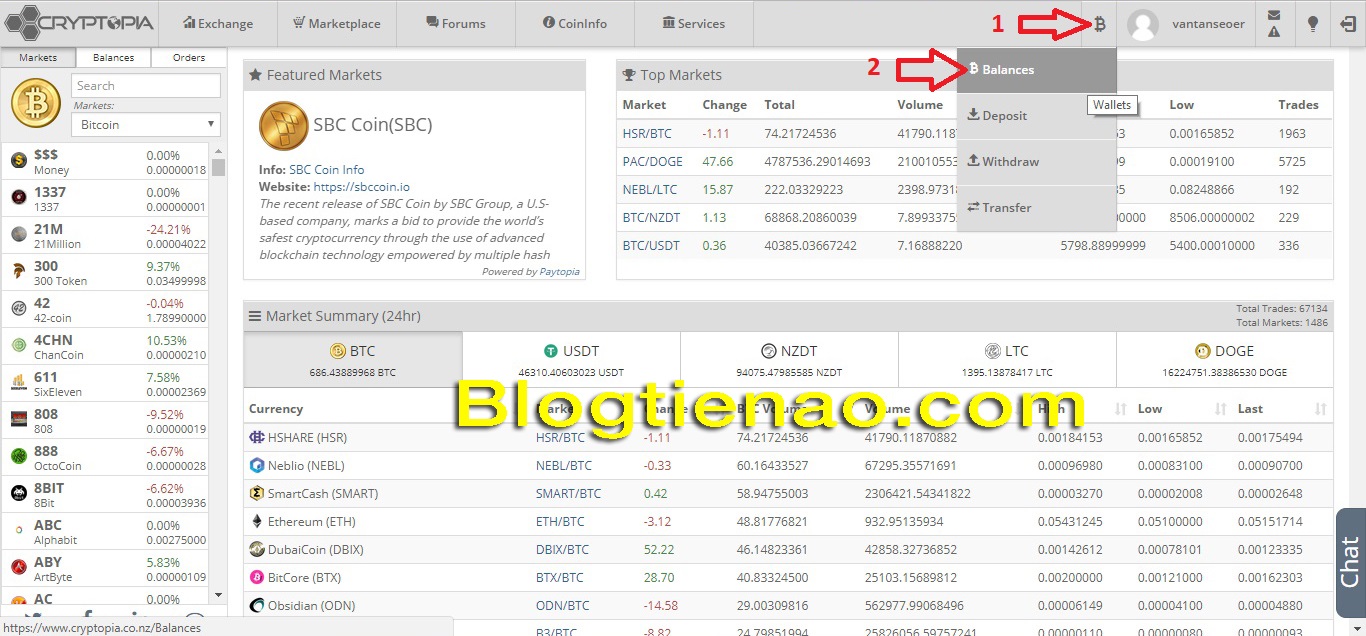1366x636 pixels.
Task: Click the logout icon in header
Action: coord(1347,24)
